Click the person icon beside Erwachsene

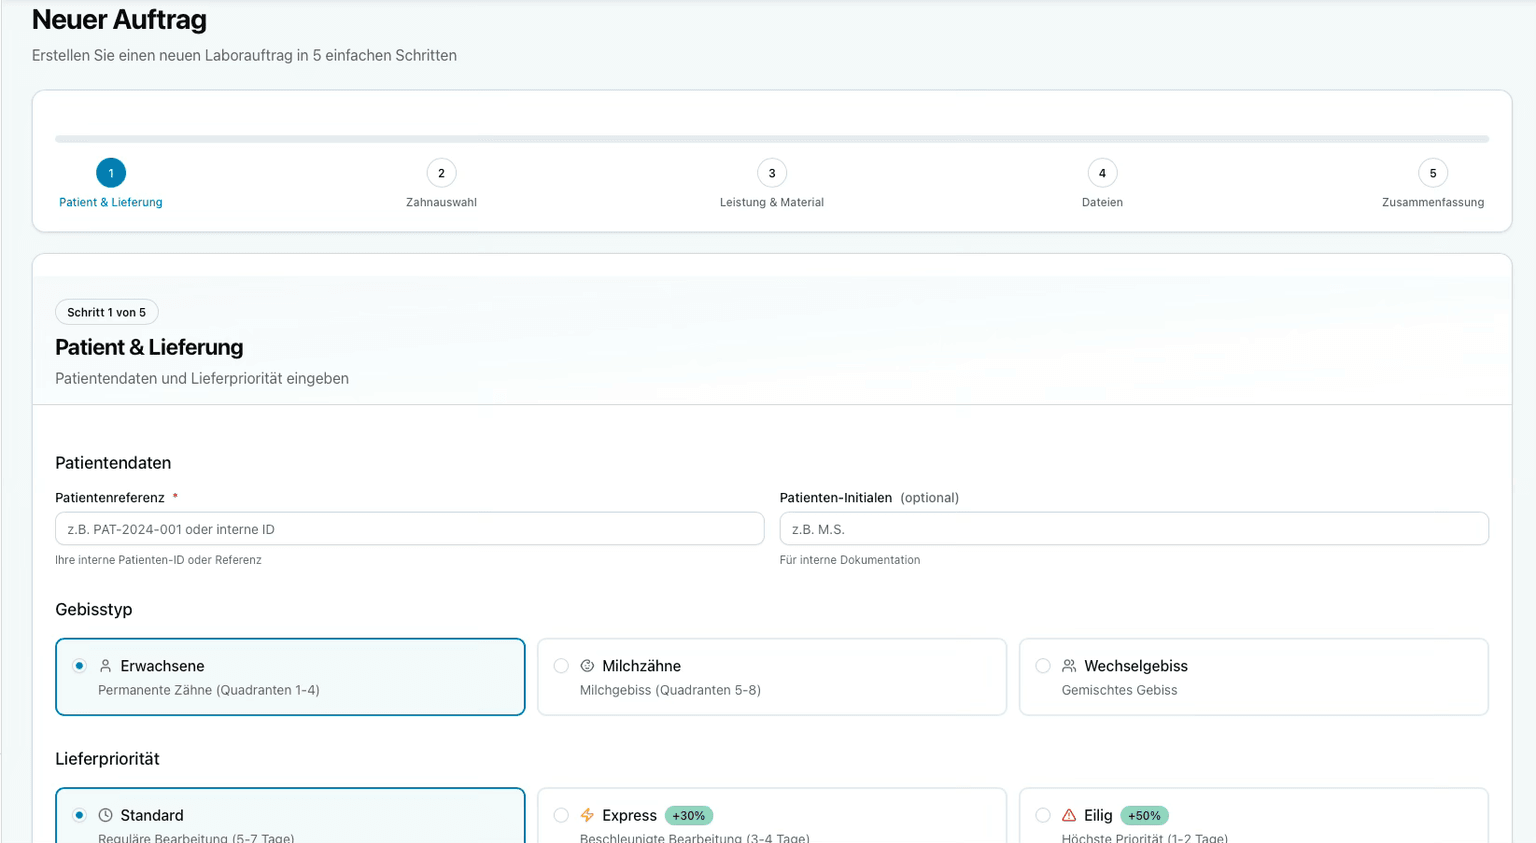[x=105, y=666]
